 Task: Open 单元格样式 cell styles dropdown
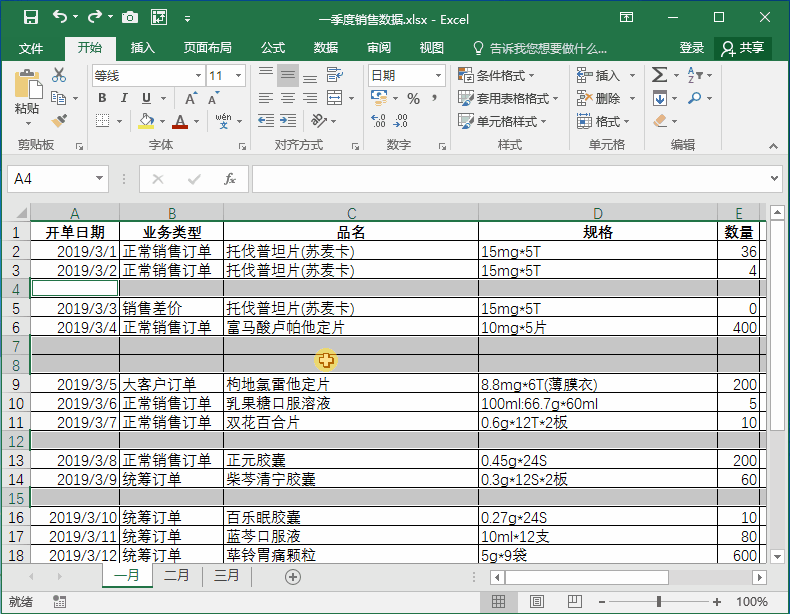click(502, 121)
